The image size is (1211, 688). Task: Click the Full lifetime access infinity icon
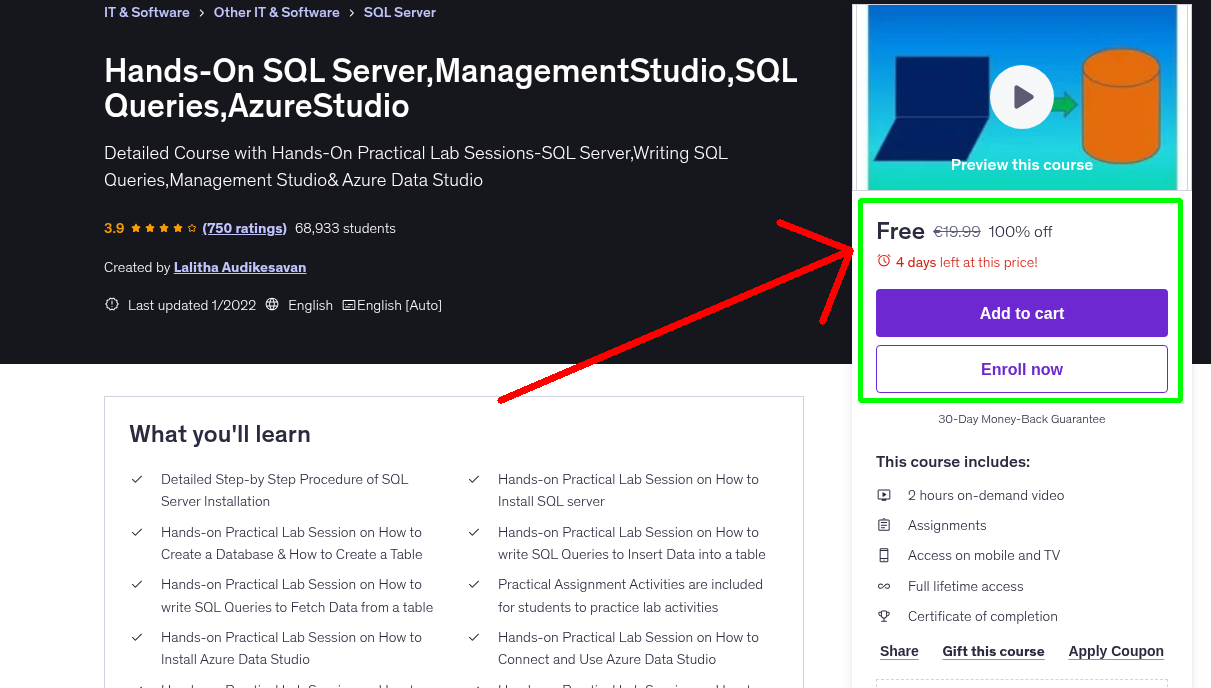[x=884, y=586]
